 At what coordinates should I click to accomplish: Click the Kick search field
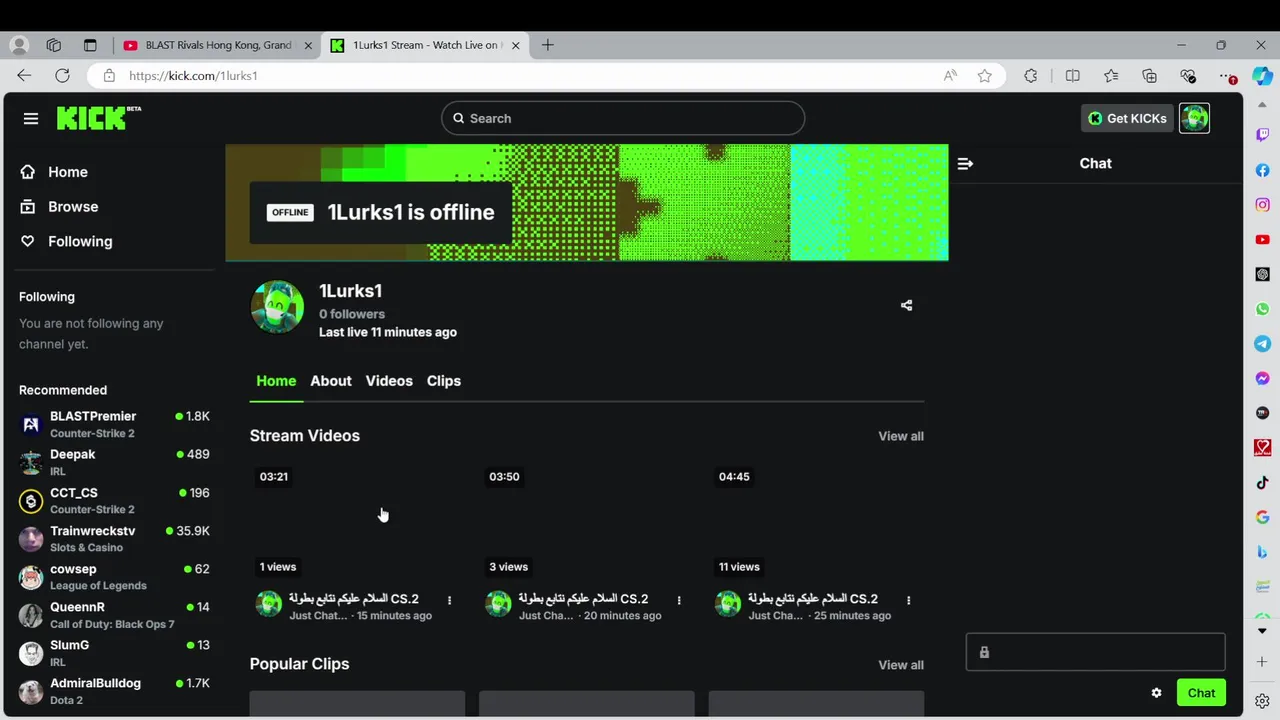pyautogui.click(x=623, y=118)
